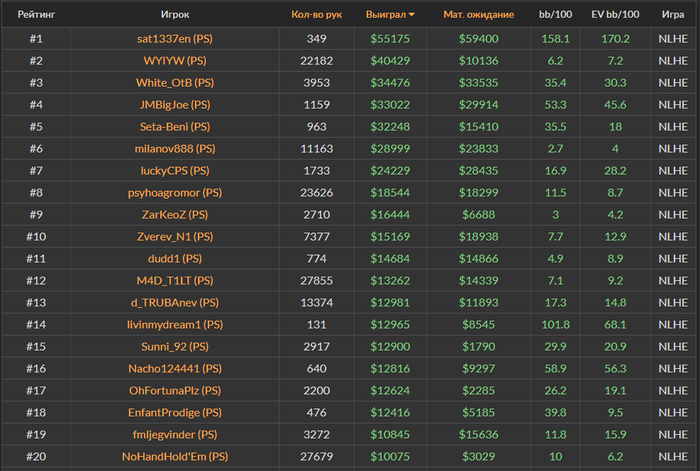Open luckyCPS (PS) player link

(175, 171)
